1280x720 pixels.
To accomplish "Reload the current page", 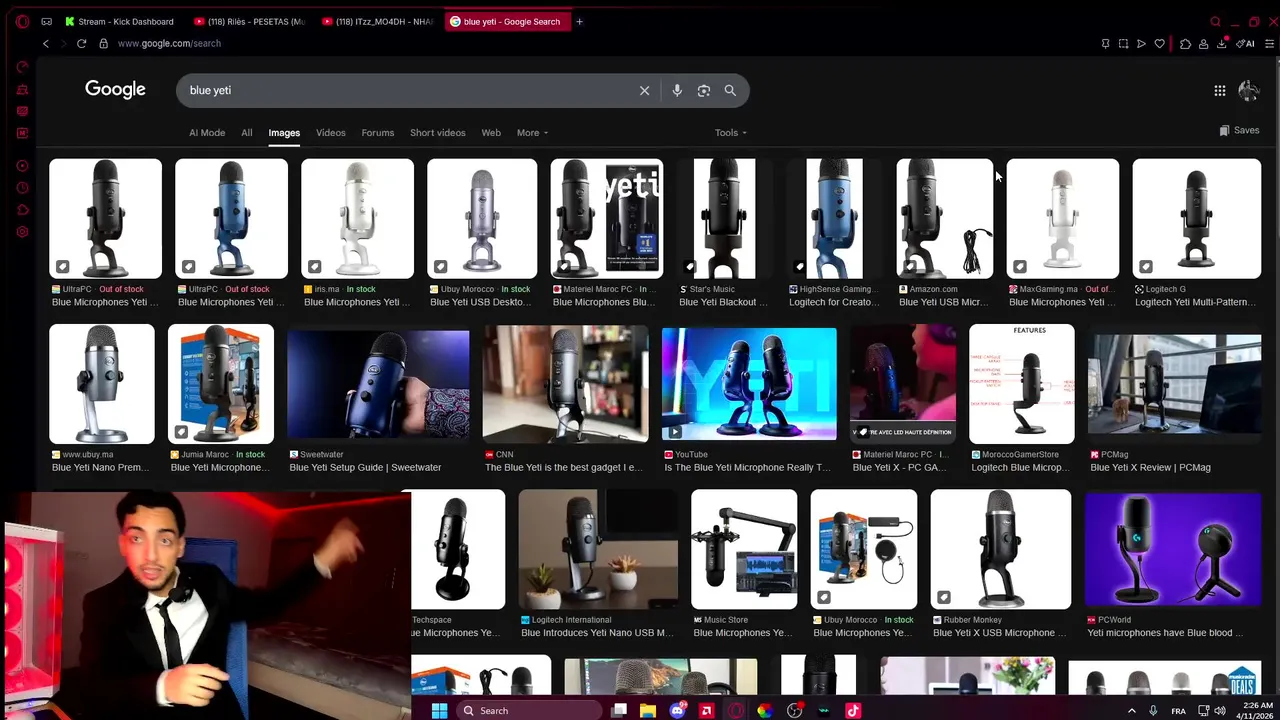I will coord(81,43).
